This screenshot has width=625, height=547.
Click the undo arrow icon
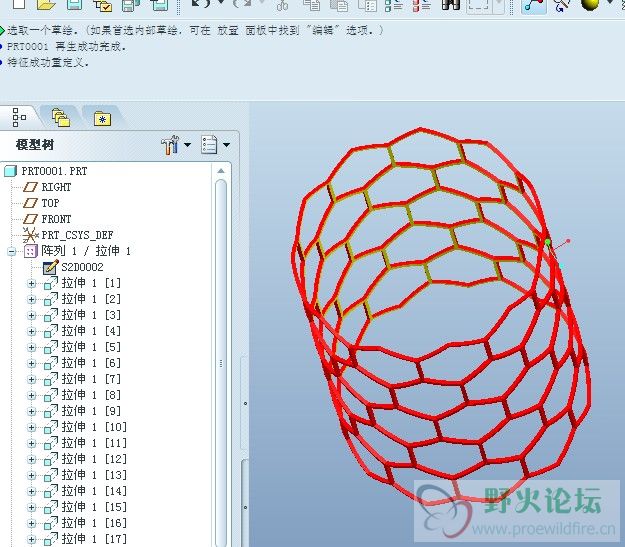pos(200,4)
